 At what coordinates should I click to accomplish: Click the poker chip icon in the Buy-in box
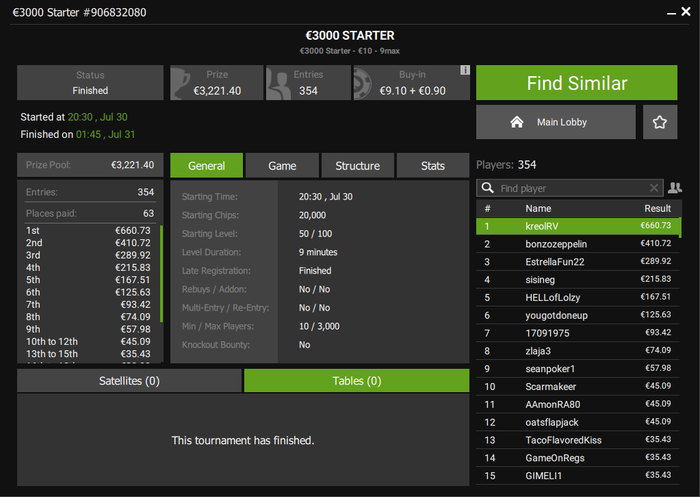click(x=362, y=83)
